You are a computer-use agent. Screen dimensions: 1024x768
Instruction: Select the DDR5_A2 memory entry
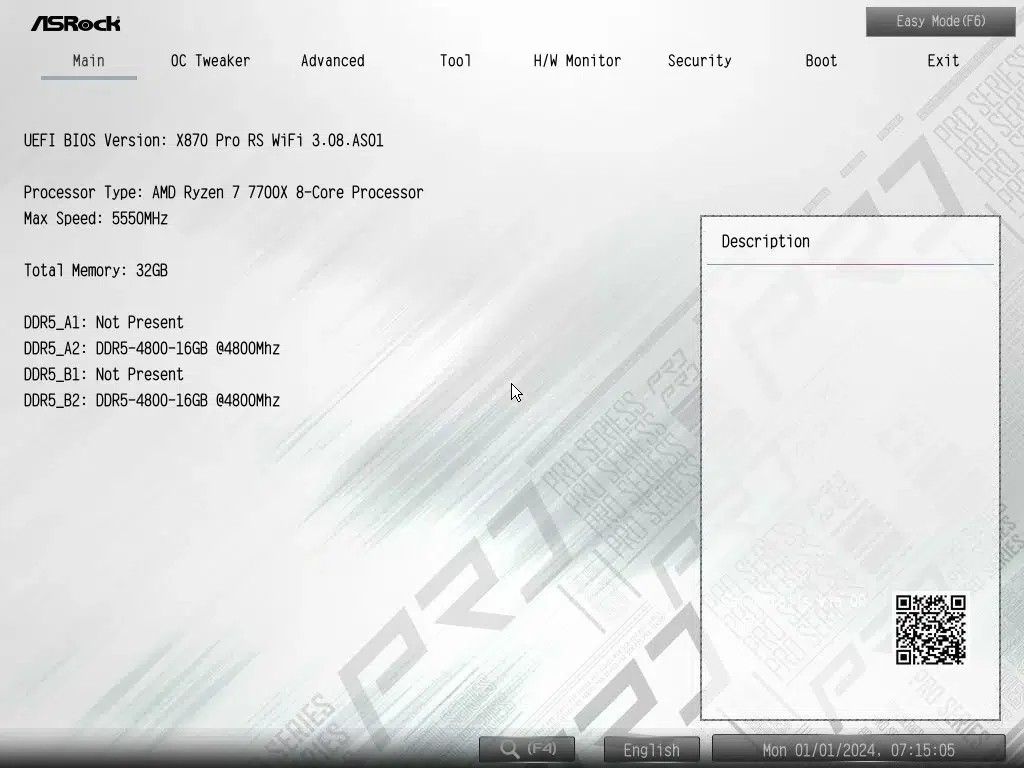click(151, 348)
